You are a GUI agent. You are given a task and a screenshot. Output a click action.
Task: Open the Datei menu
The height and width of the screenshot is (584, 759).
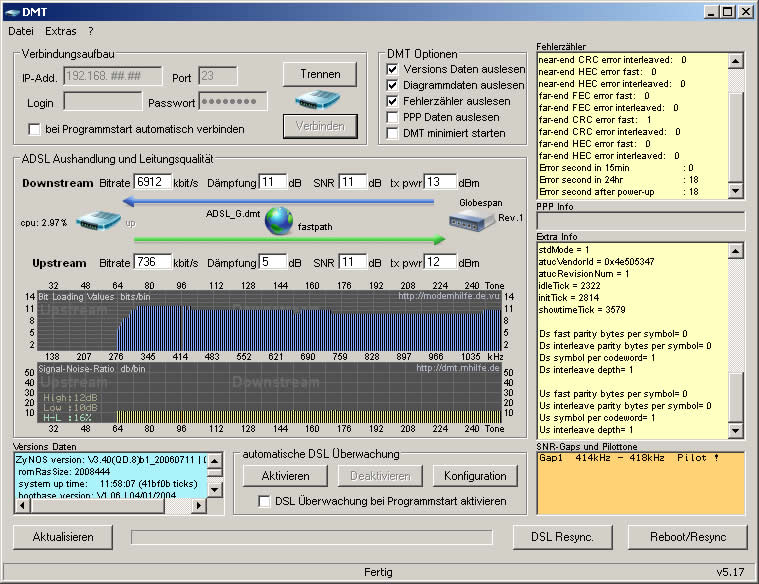click(x=21, y=31)
